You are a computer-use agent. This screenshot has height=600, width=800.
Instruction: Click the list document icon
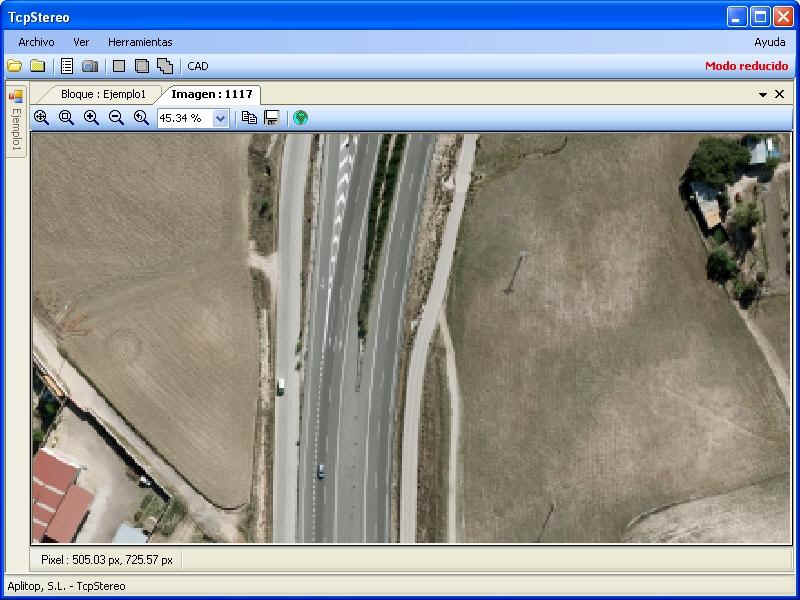coord(67,66)
